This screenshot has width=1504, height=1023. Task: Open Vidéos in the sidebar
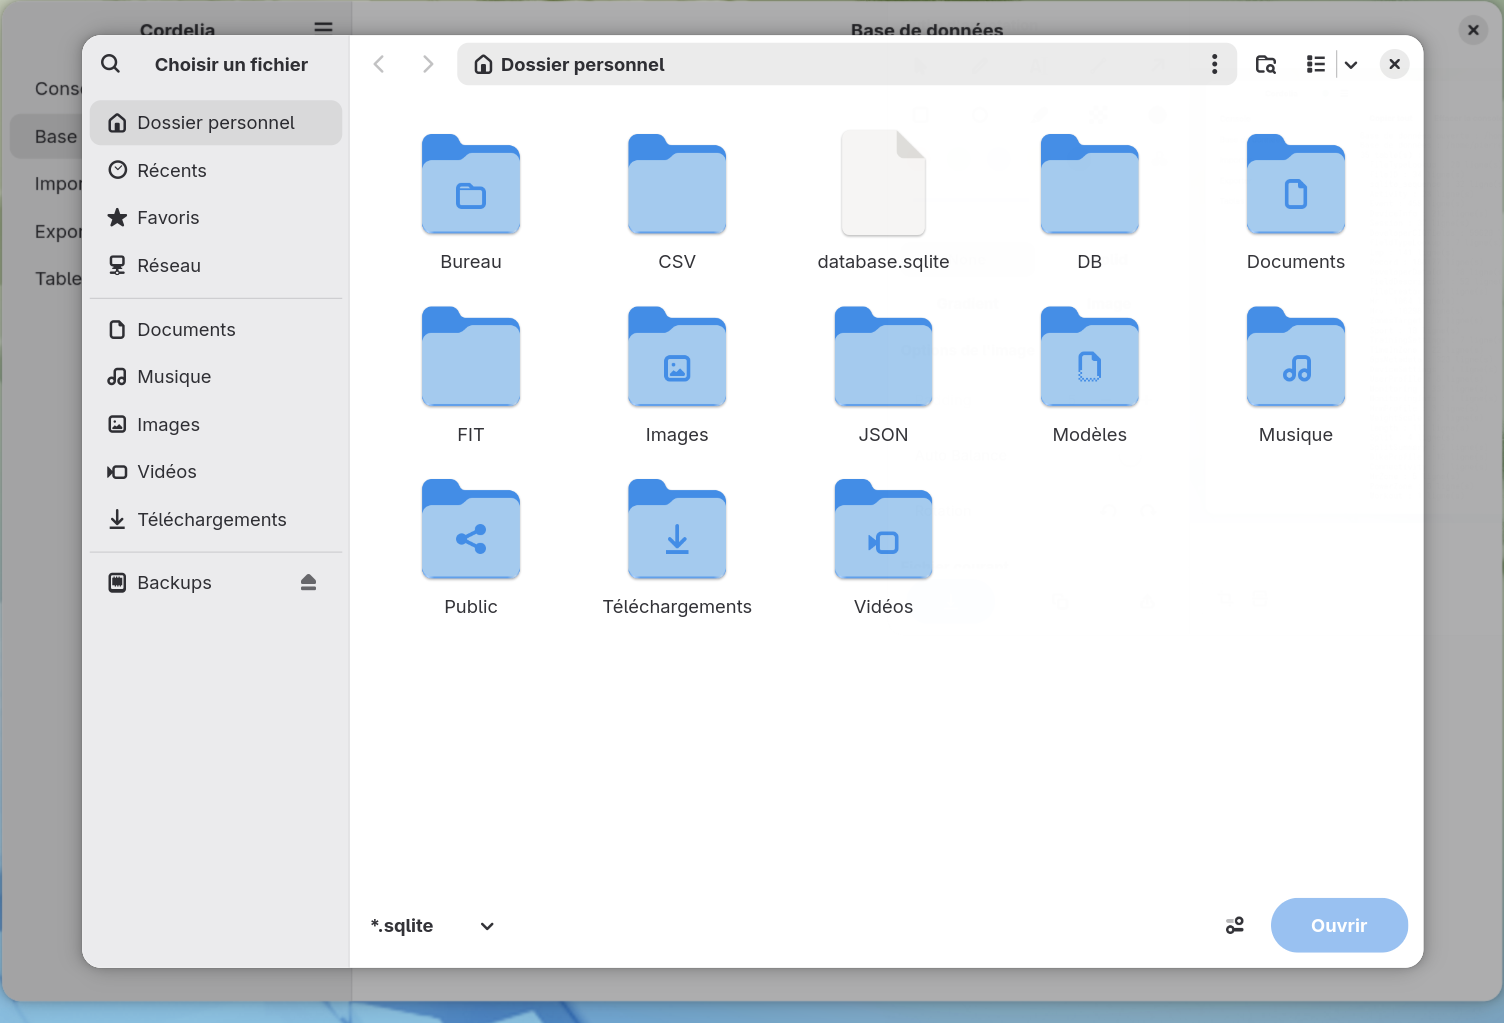click(x=216, y=472)
